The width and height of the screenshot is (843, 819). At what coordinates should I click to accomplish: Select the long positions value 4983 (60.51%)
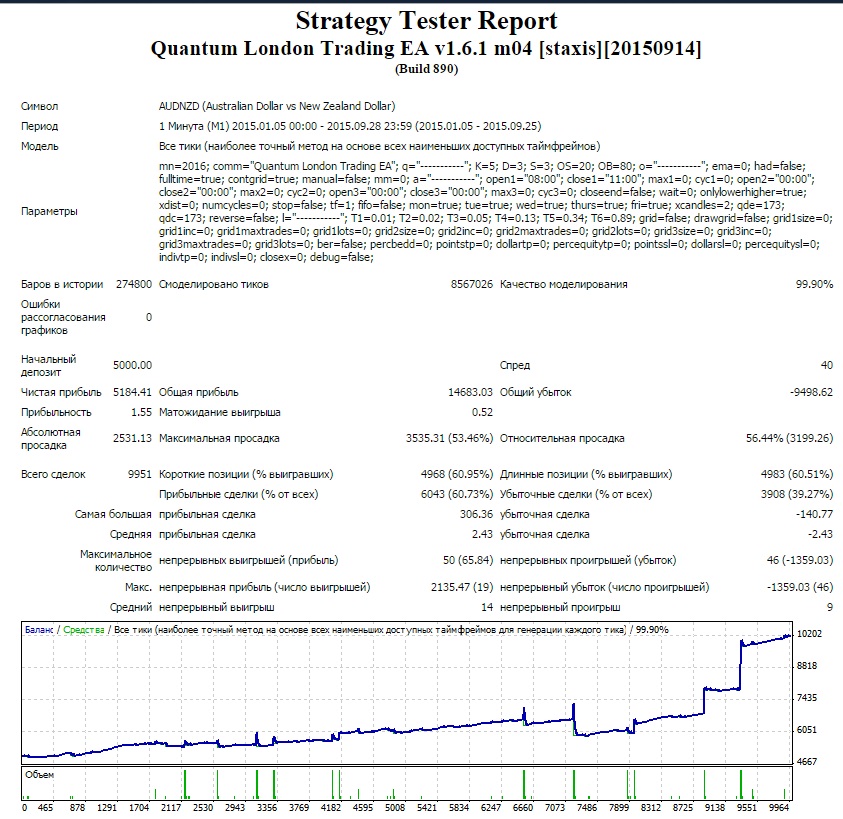coord(797,474)
